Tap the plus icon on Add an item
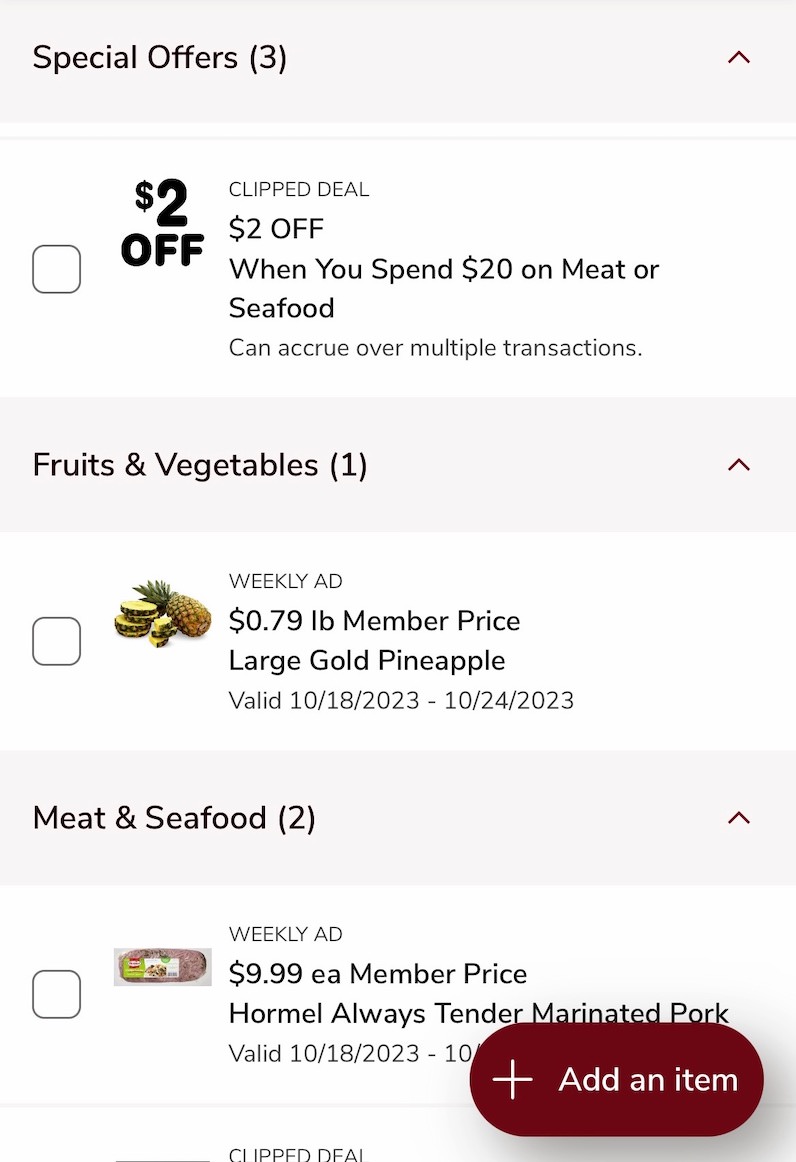The height and width of the screenshot is (1162, 796). (x=513, y=1080)
